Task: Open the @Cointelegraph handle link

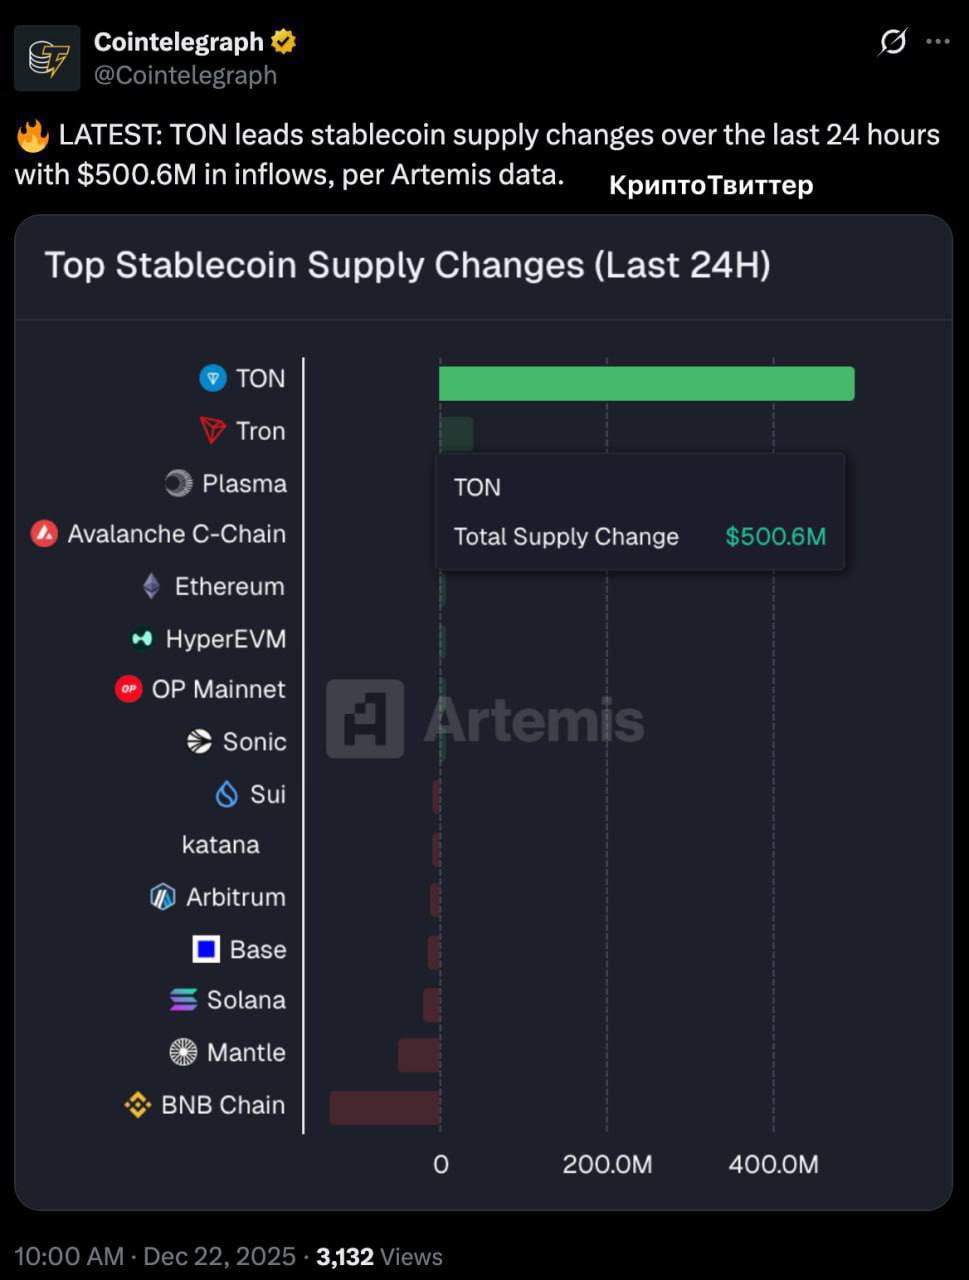Action: click(x=185, y=75)
